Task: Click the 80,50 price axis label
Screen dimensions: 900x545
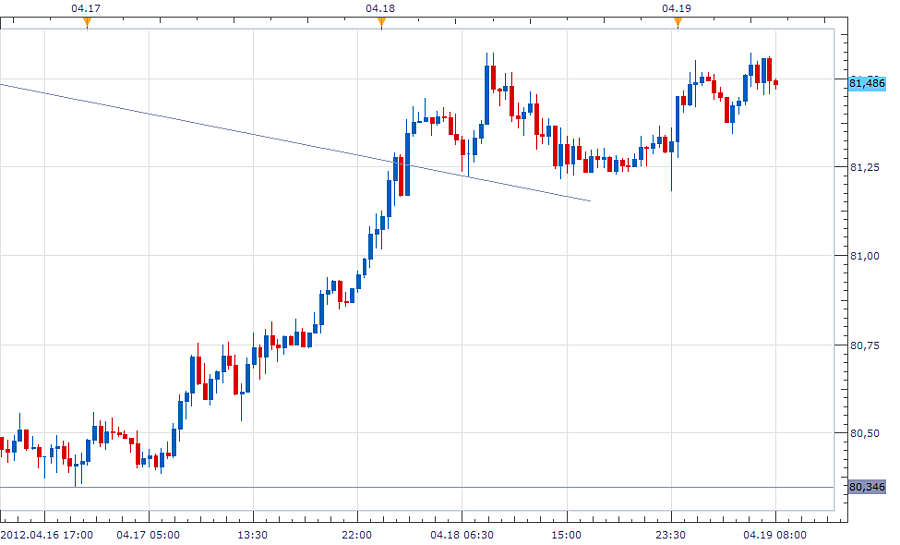Action: (x=864, y=434)
